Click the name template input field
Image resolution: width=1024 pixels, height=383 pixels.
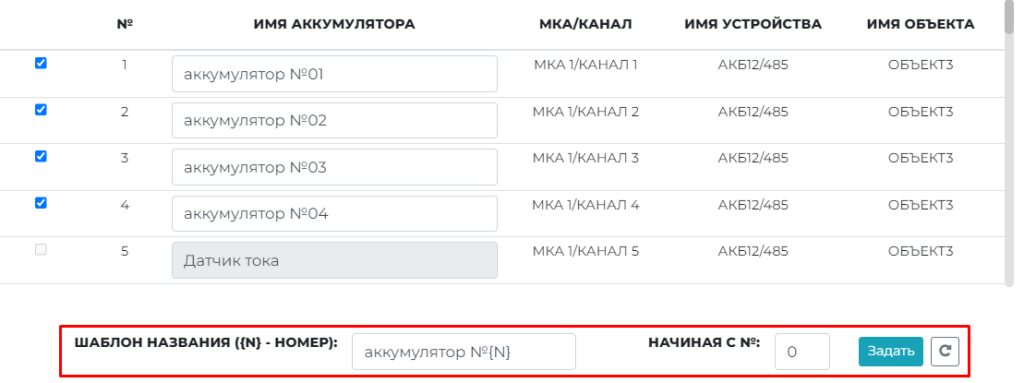464,352
